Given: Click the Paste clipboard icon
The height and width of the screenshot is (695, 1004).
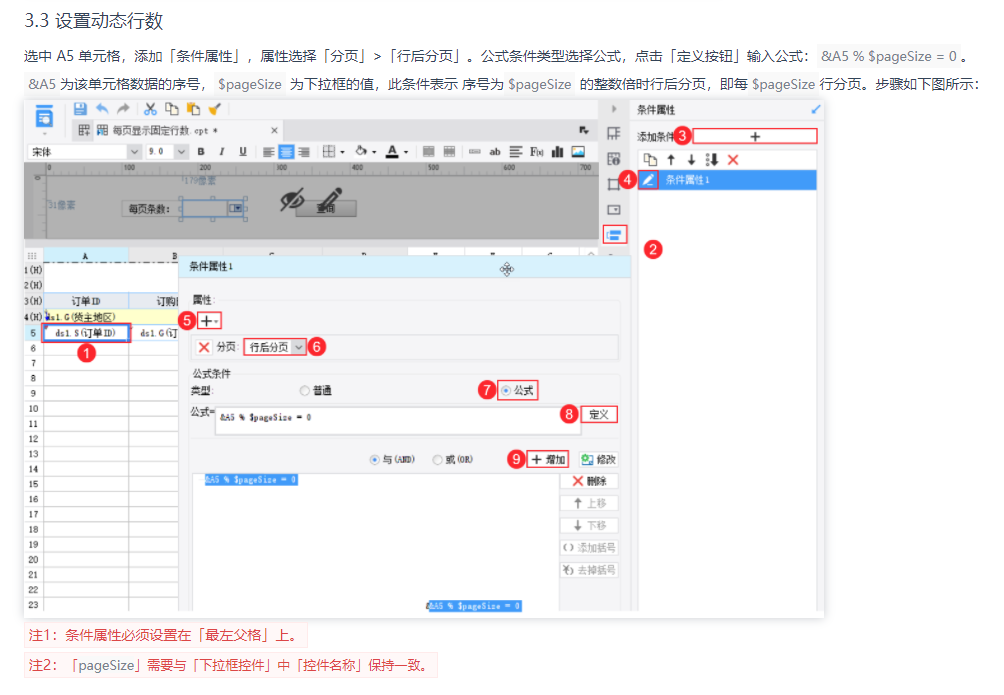Looking at the screenshot, I should click(193, 109).
